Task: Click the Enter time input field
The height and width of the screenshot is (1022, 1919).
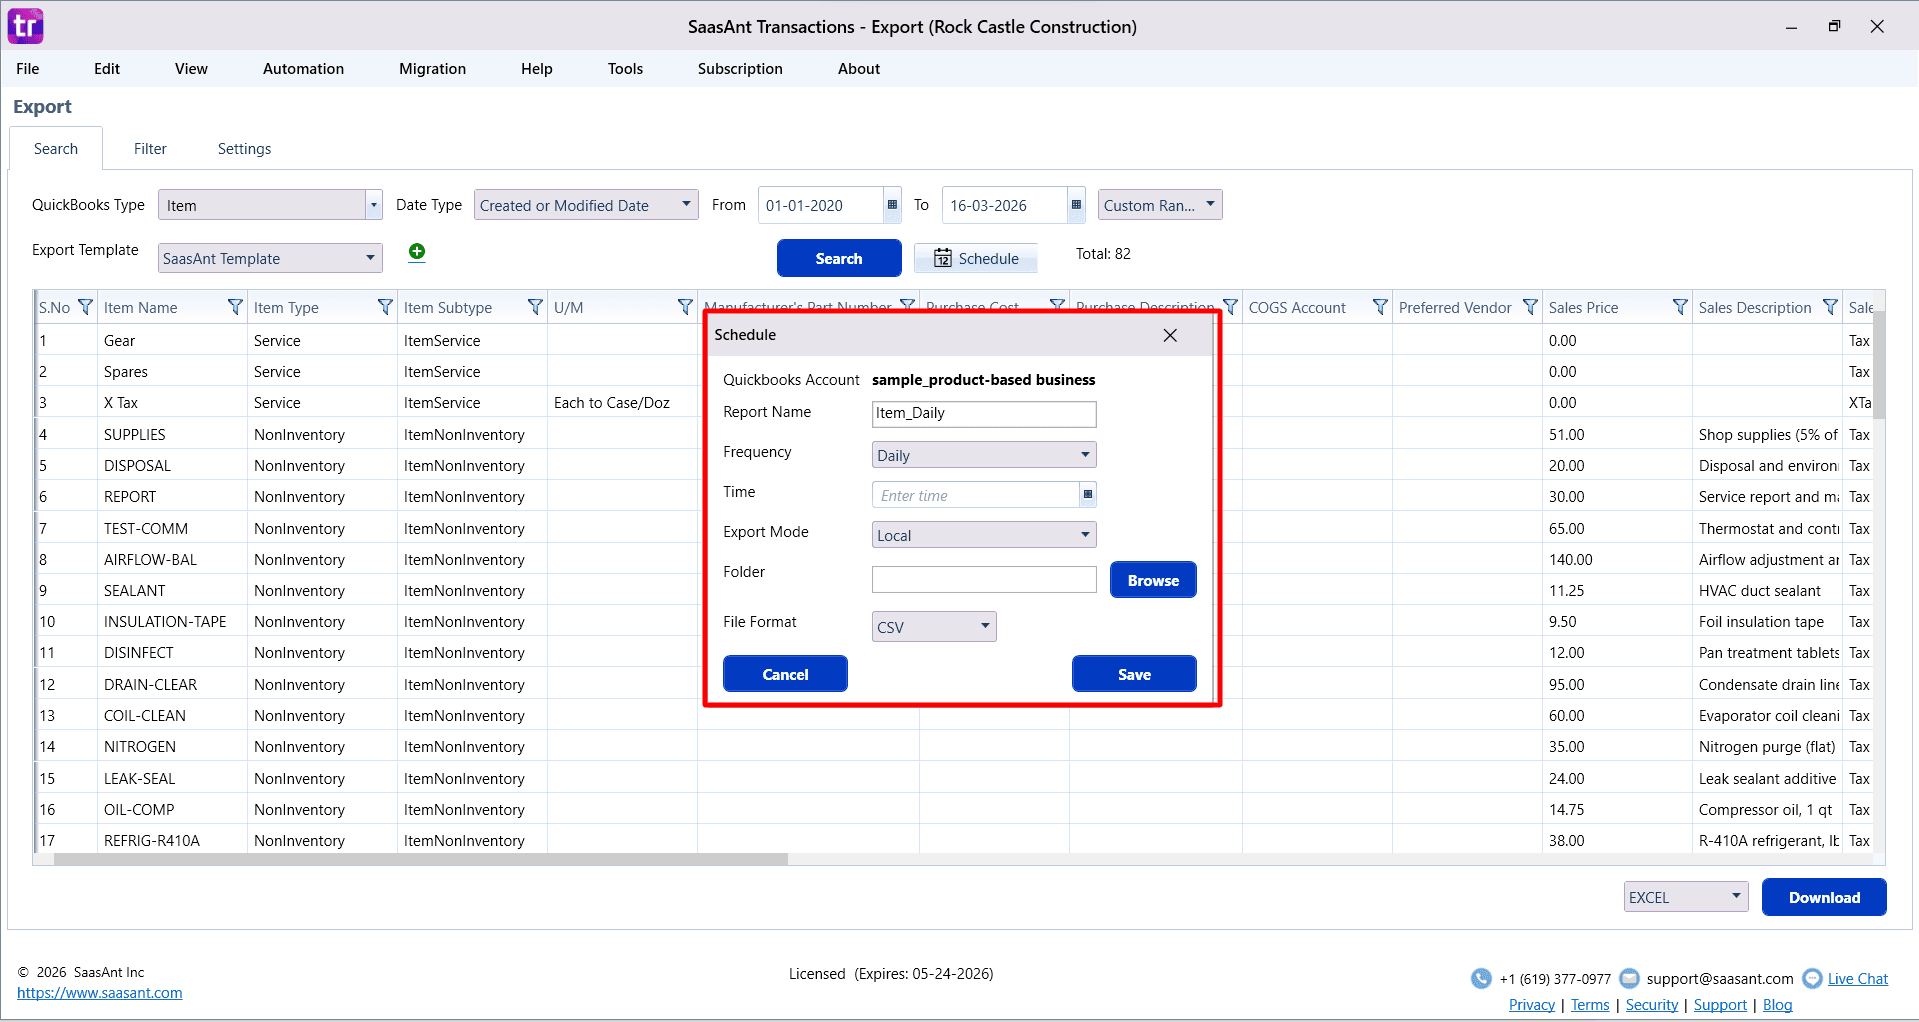Action: 976,495
